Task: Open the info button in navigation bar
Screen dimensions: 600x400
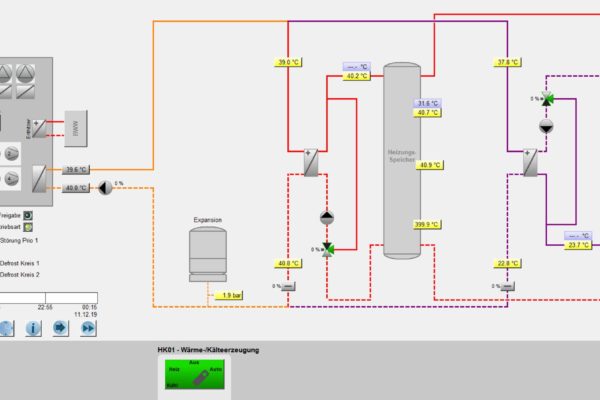Action: click(x=33, y=328)
